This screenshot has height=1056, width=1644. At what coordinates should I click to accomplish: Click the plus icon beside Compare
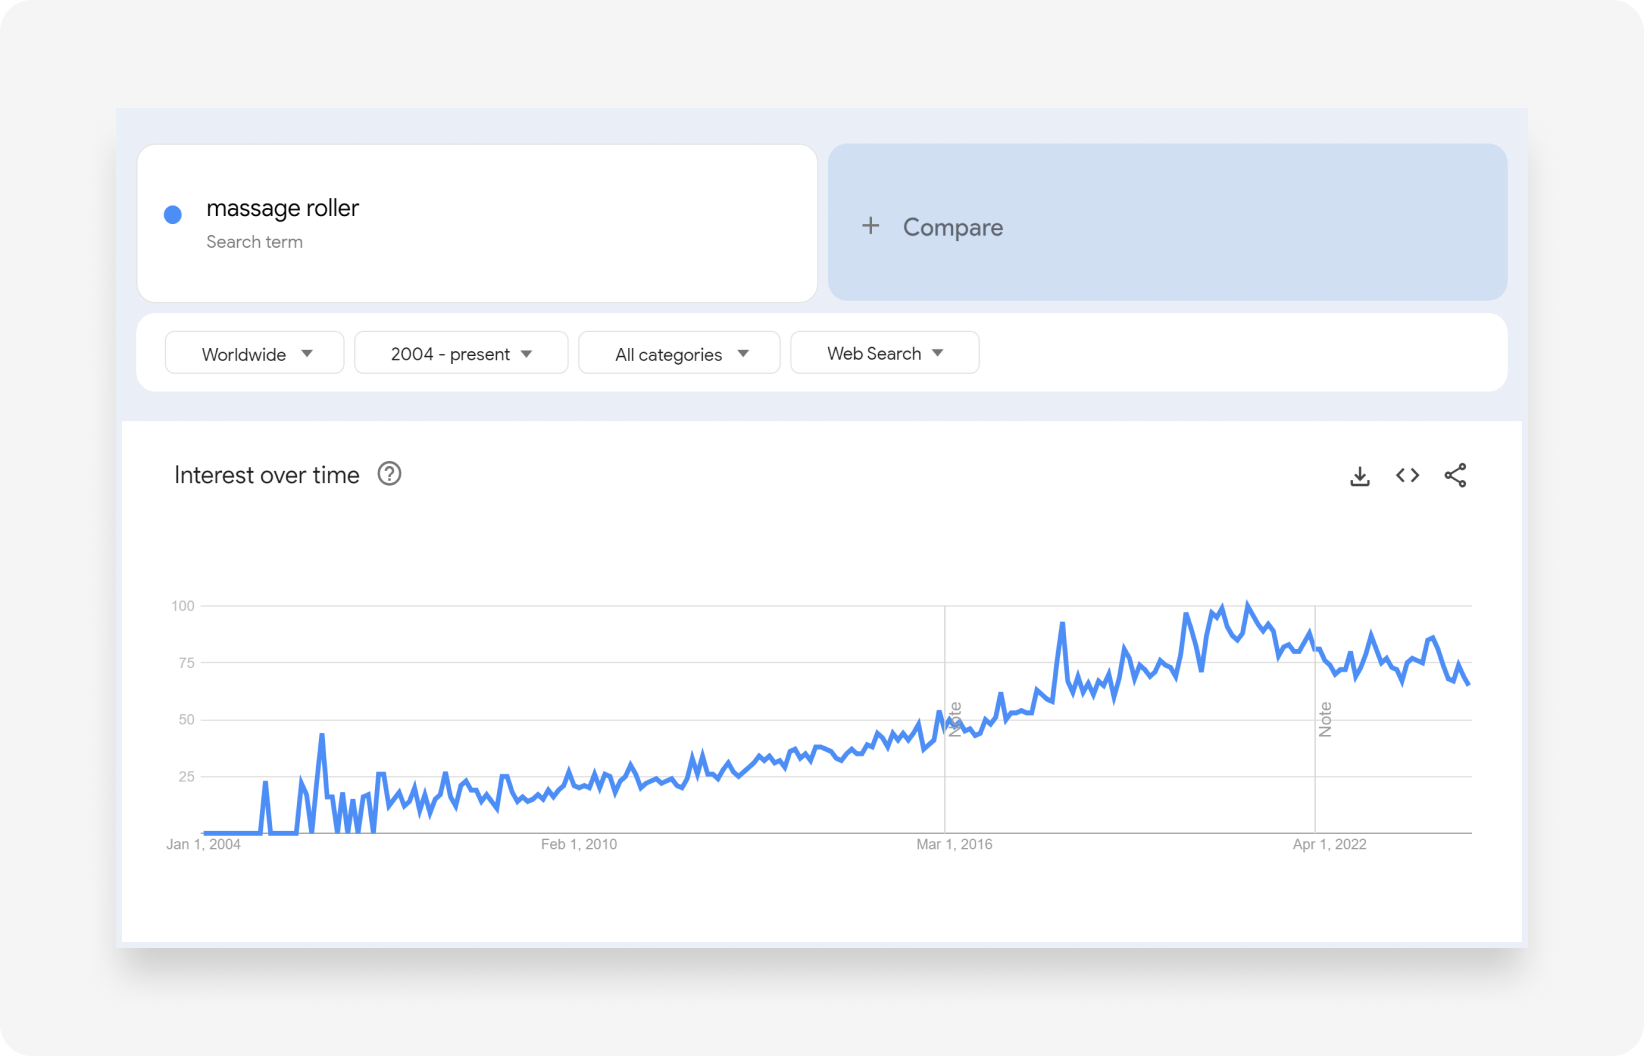pyautogui.click(x=871, y=226)
